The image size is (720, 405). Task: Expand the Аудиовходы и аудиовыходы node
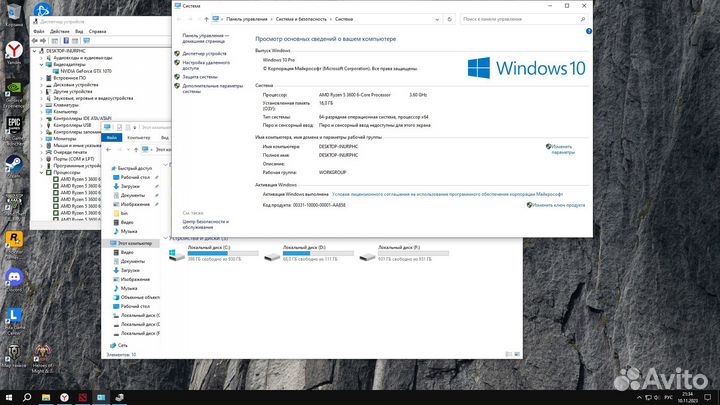click(x=41, y=58)
